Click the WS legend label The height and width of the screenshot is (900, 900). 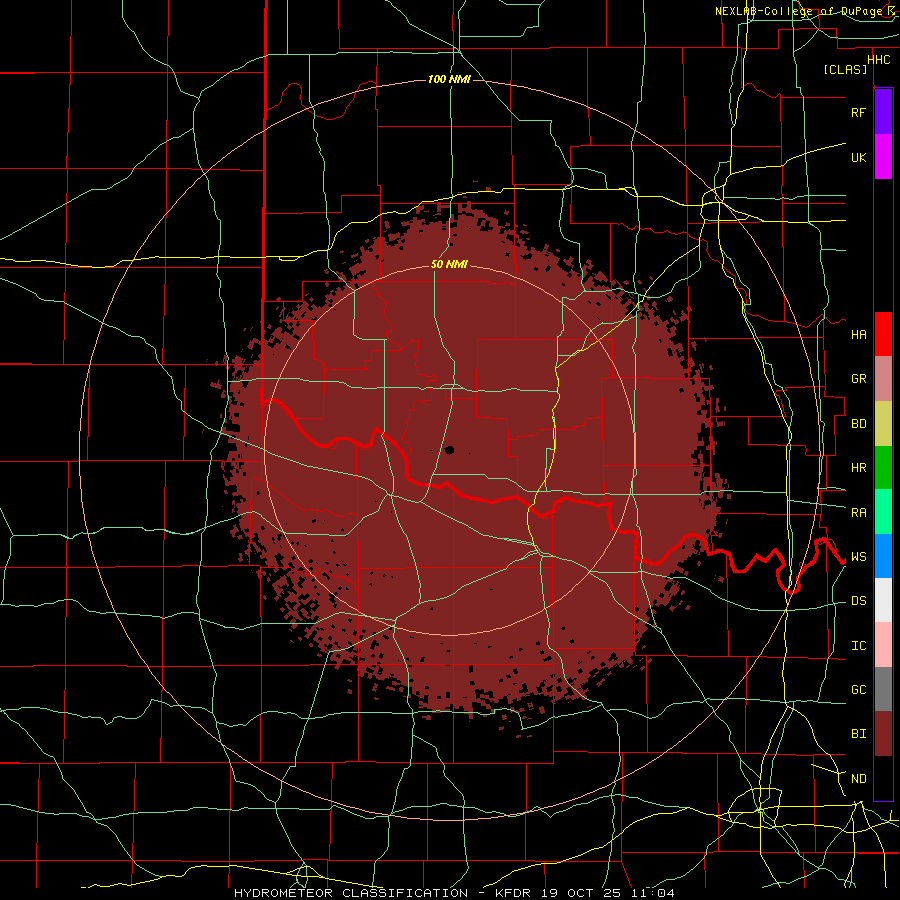click(x=858, y=556)
